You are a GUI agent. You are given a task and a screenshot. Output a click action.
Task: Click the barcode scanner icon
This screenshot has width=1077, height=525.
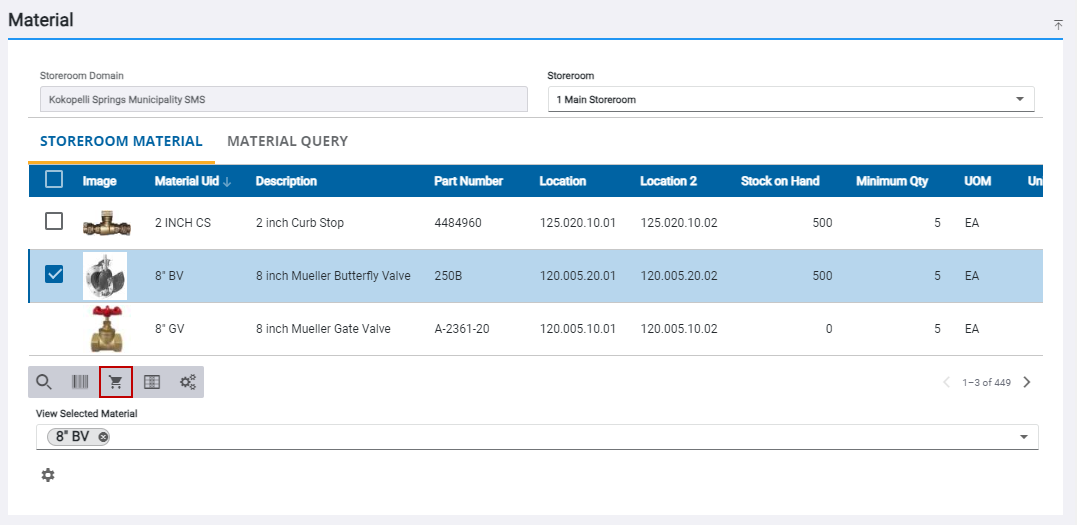[x=80, y=382]
